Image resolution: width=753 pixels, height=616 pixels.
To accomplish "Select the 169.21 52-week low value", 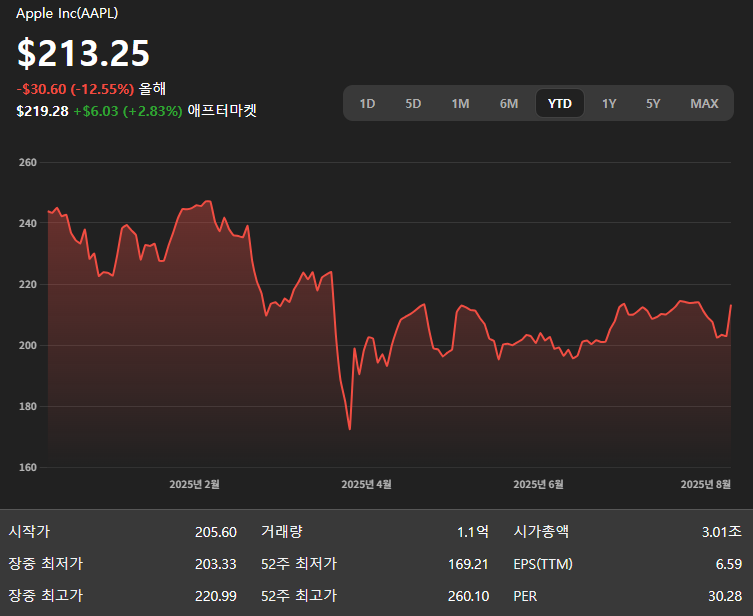I will pyautogui.click(x=468, y=564).
